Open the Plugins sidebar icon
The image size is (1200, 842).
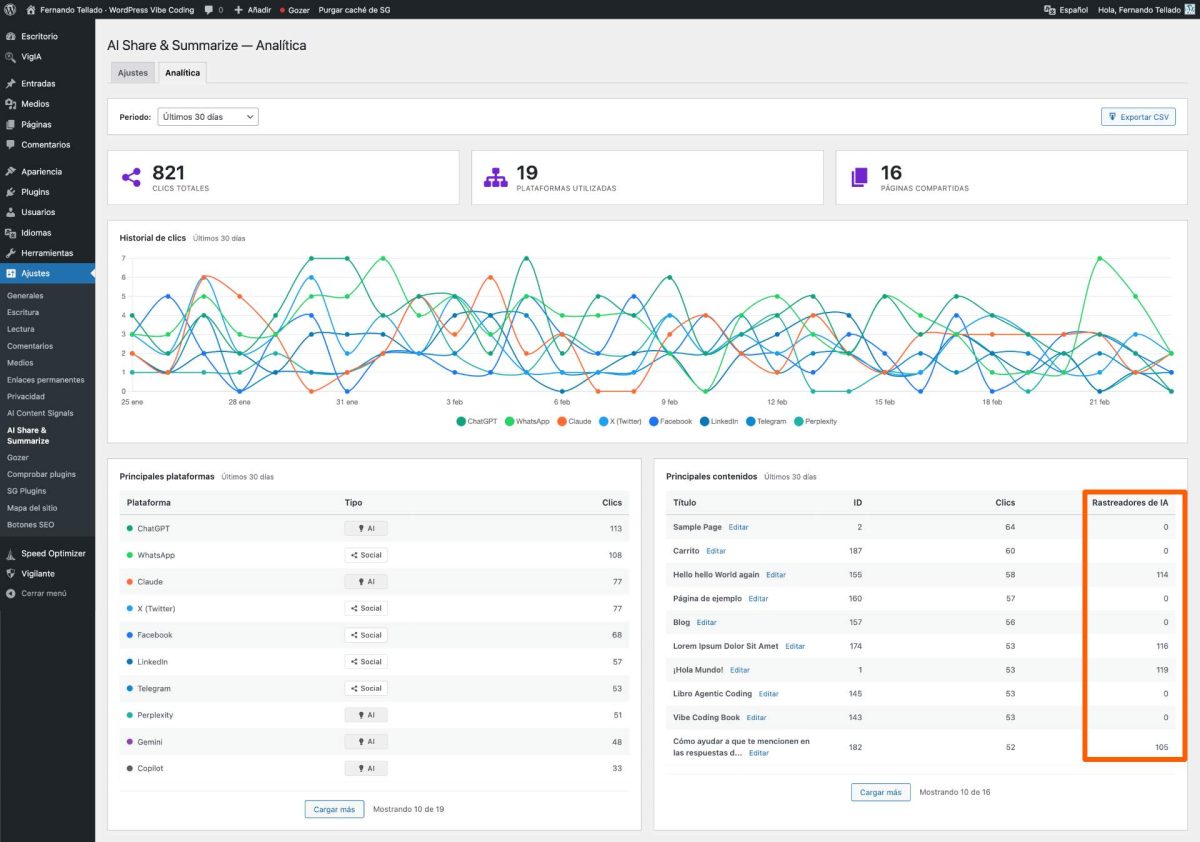(10, 192)
